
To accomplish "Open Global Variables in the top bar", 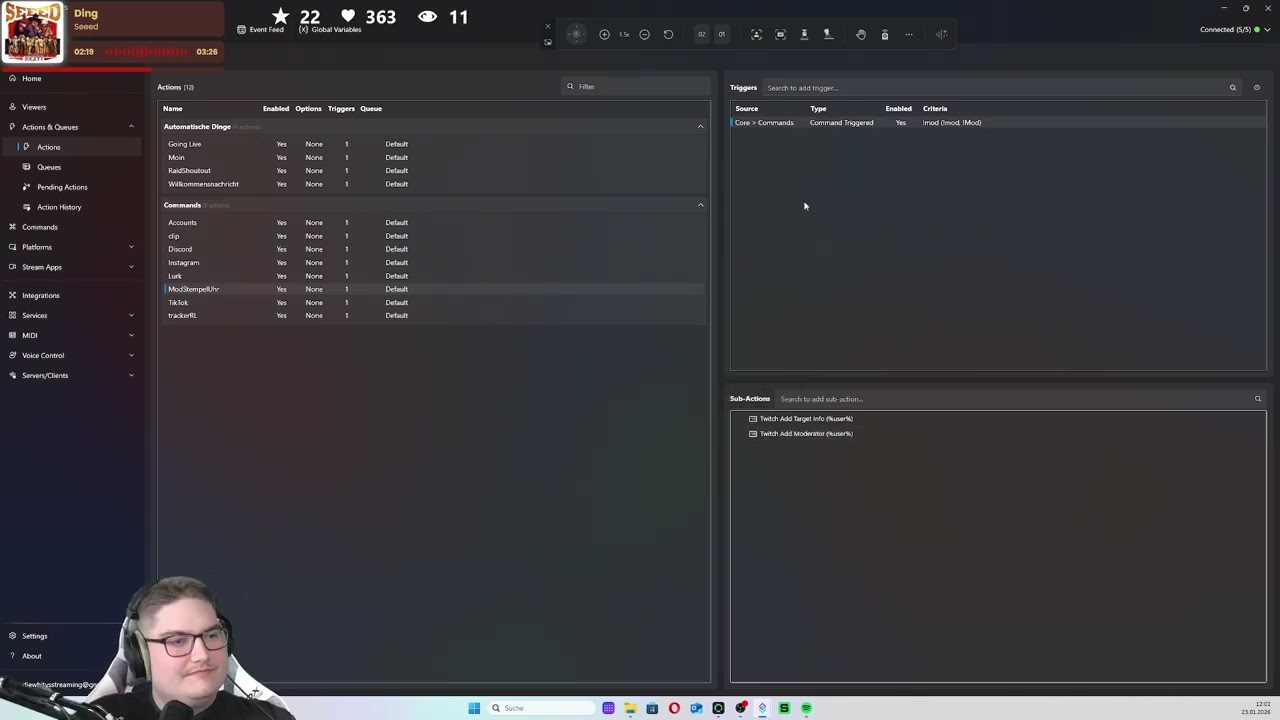I will pyautogui.click(x=330, y=30).
